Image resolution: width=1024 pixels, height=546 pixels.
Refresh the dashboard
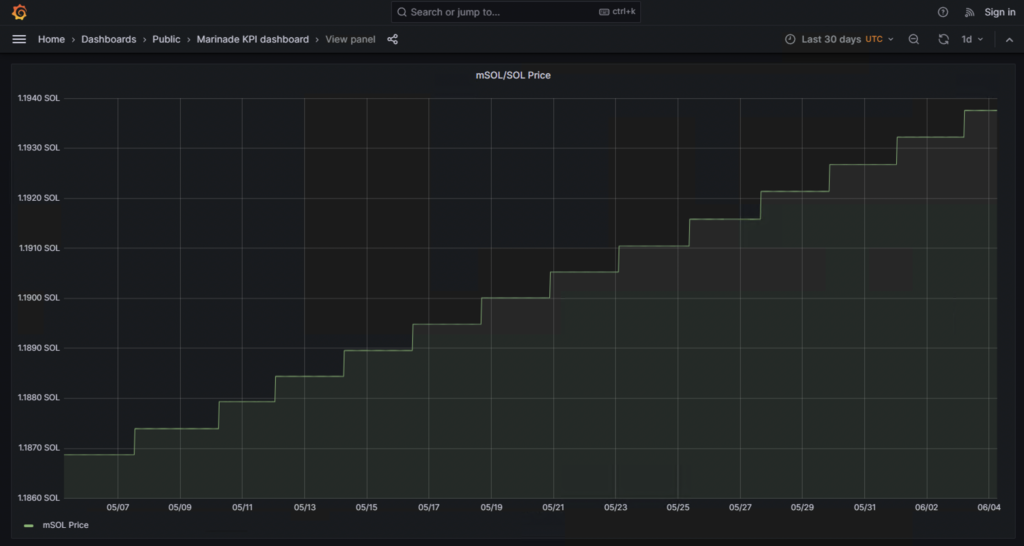[943, 39]
